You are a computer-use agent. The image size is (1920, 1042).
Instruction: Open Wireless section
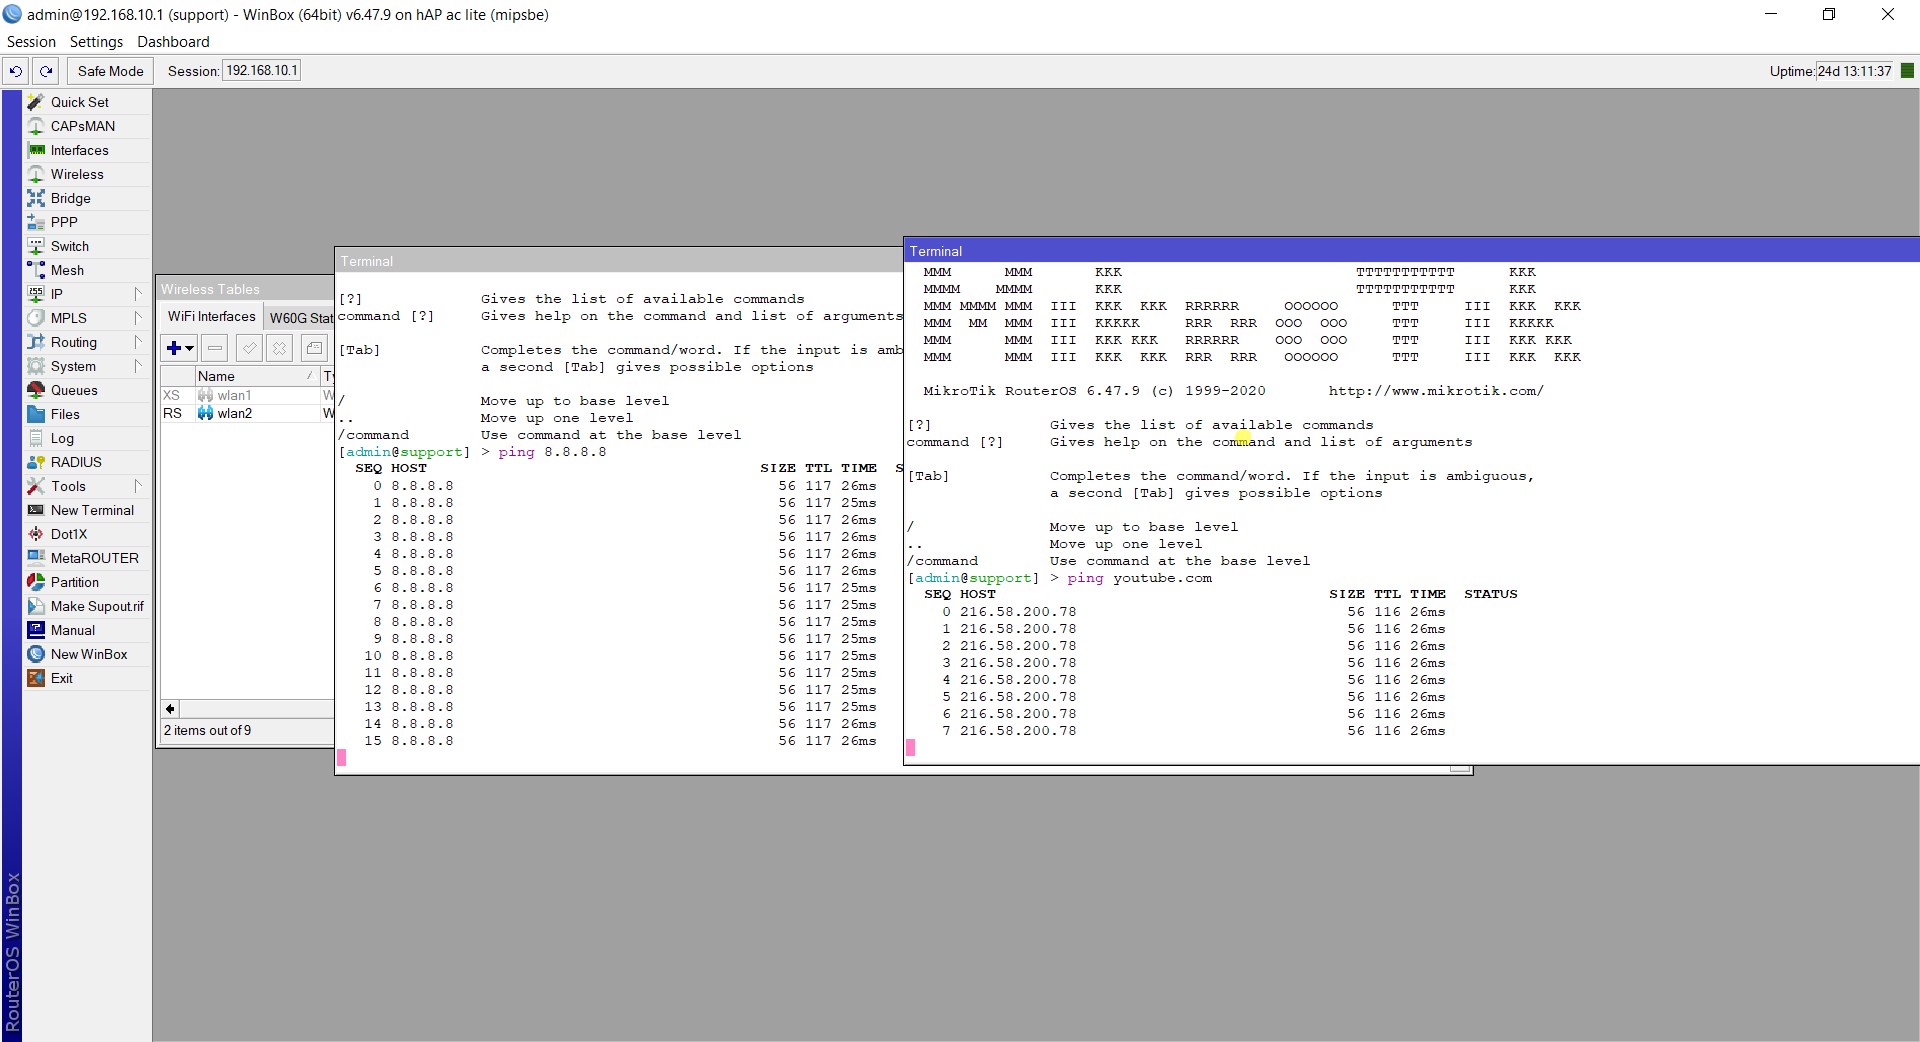click(77, 174)
